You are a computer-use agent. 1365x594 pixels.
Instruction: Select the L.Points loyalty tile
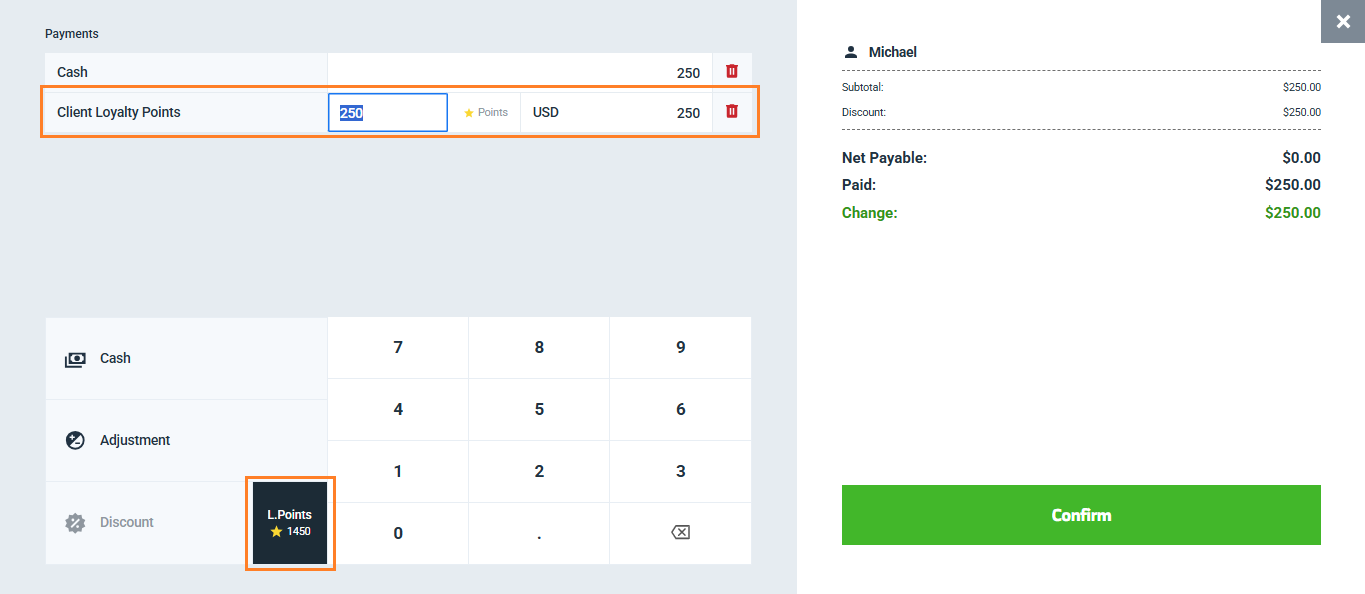290,523
